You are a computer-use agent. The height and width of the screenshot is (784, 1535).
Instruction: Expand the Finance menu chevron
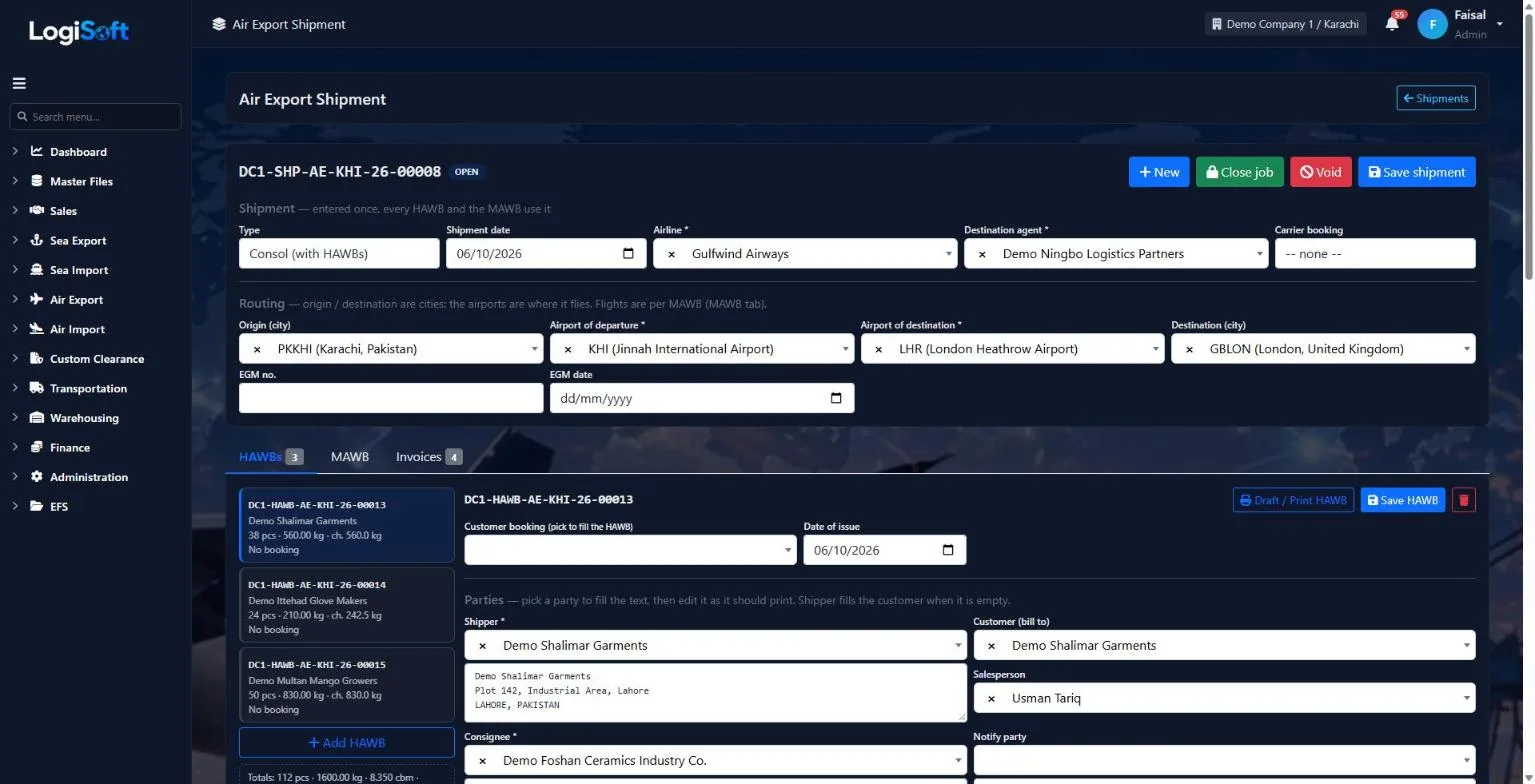[16, 447]
